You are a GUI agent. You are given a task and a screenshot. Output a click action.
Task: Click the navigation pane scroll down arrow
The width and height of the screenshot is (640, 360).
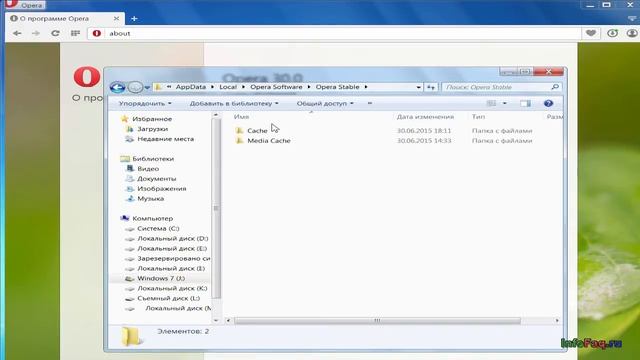pos(216,320)
